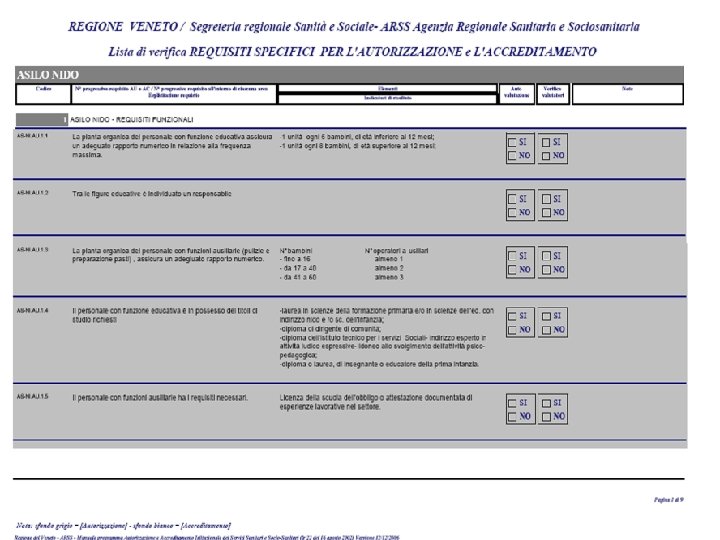Mark NO Auto valutazione for titoli di studio row
This screenshot has height=540, width=720.
click(x=512, y=330)
